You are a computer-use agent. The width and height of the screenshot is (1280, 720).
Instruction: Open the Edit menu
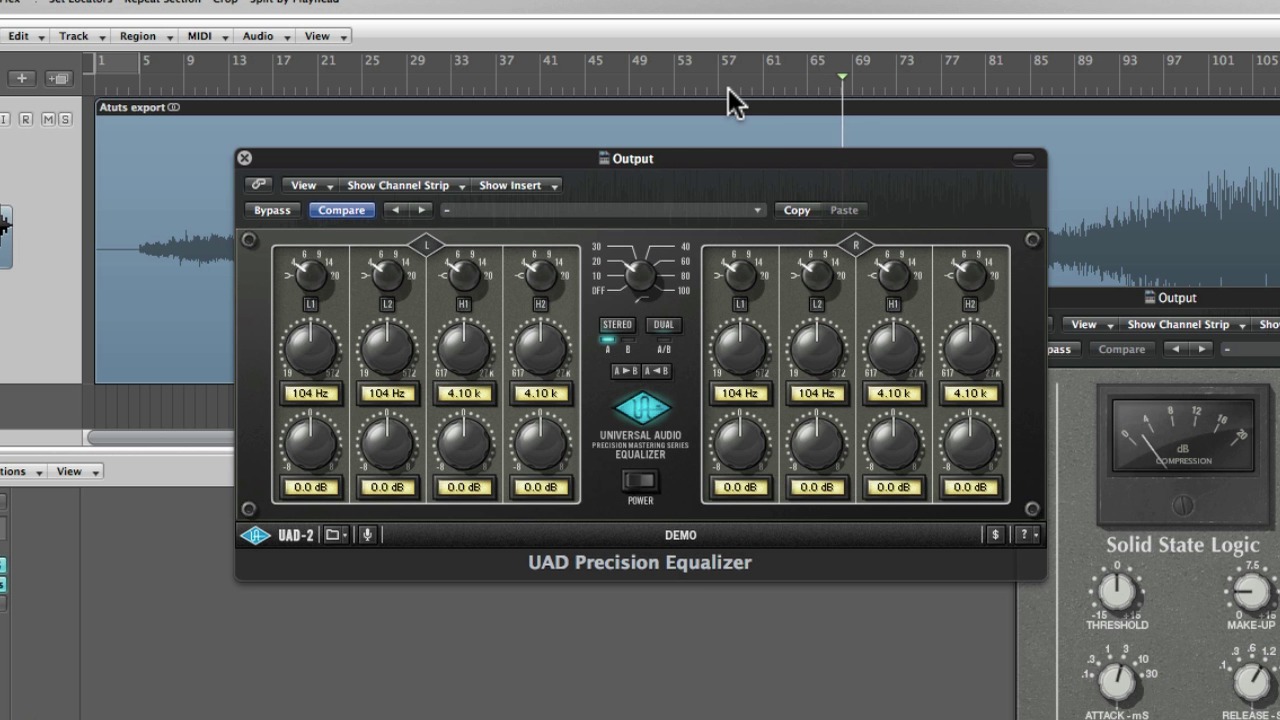24,36
